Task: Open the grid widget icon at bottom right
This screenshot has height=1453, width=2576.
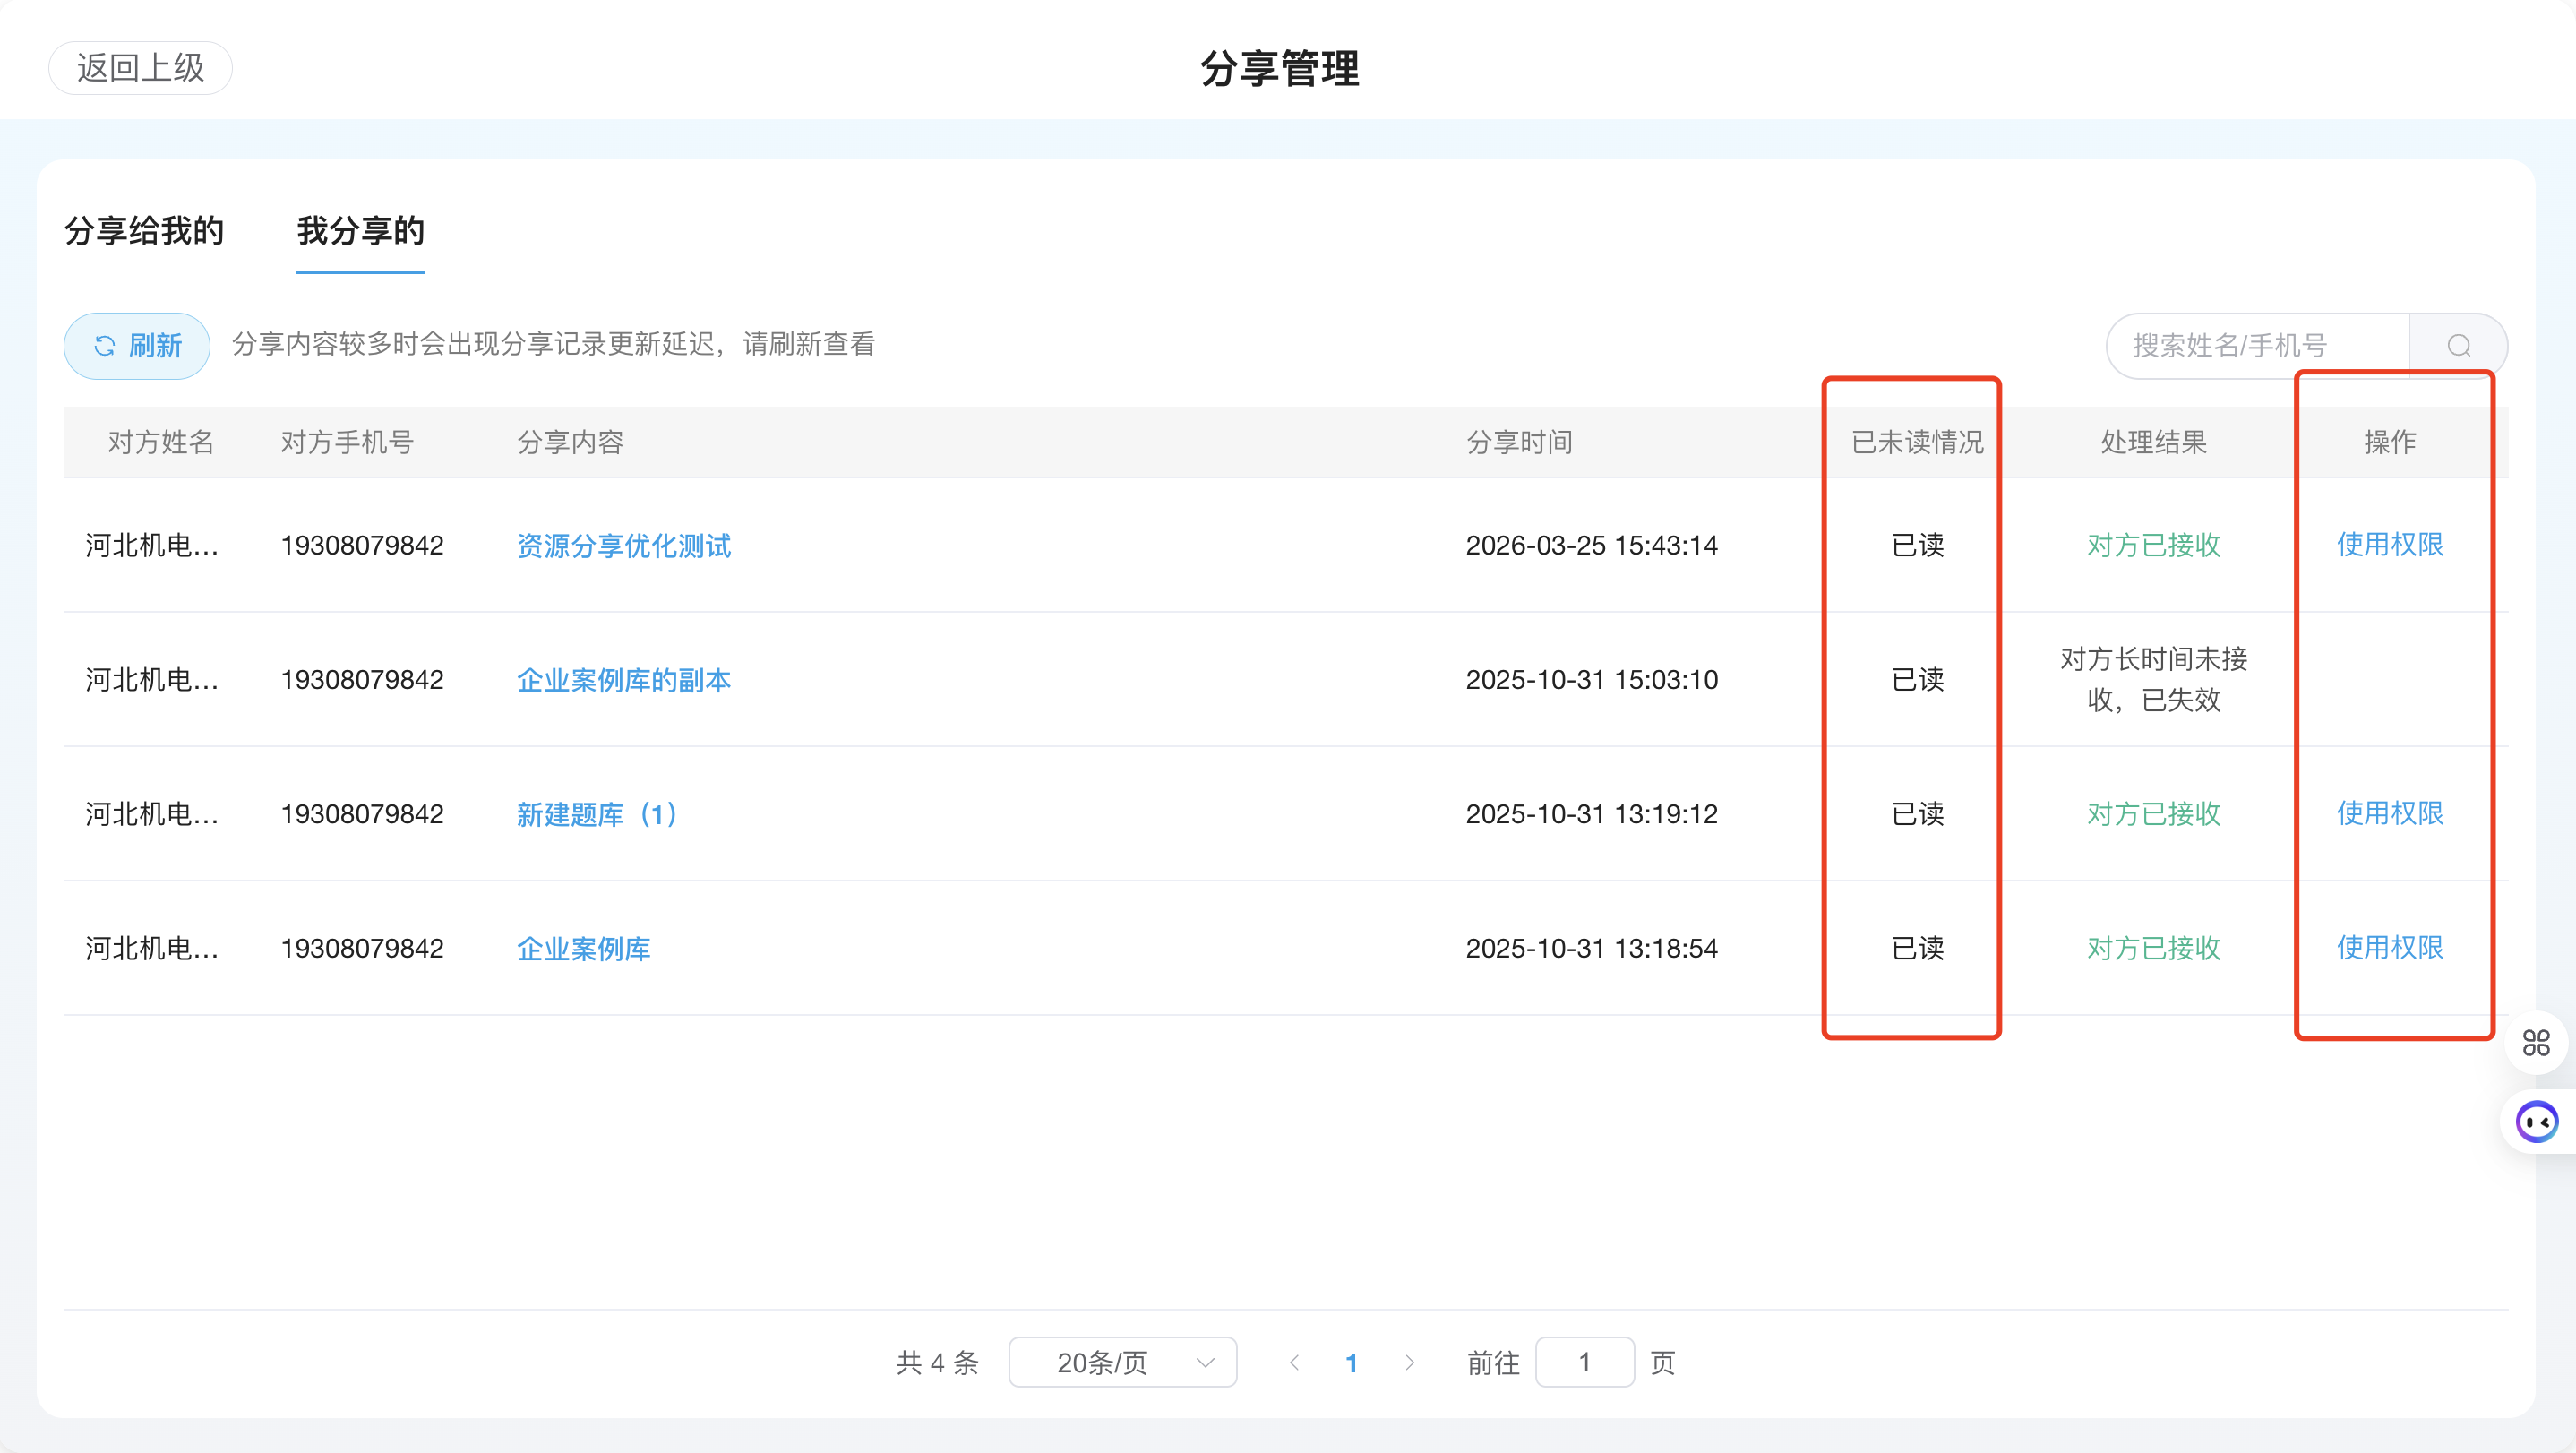Action: 2537,1042
